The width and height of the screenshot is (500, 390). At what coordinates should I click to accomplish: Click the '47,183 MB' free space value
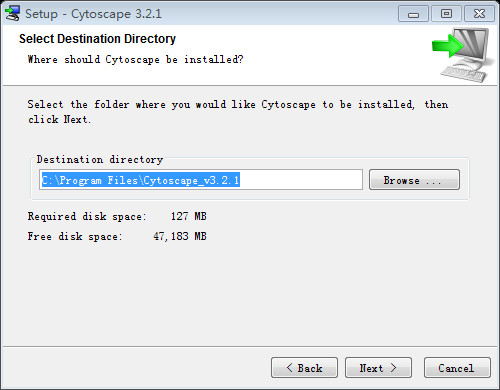click(180, 236)
